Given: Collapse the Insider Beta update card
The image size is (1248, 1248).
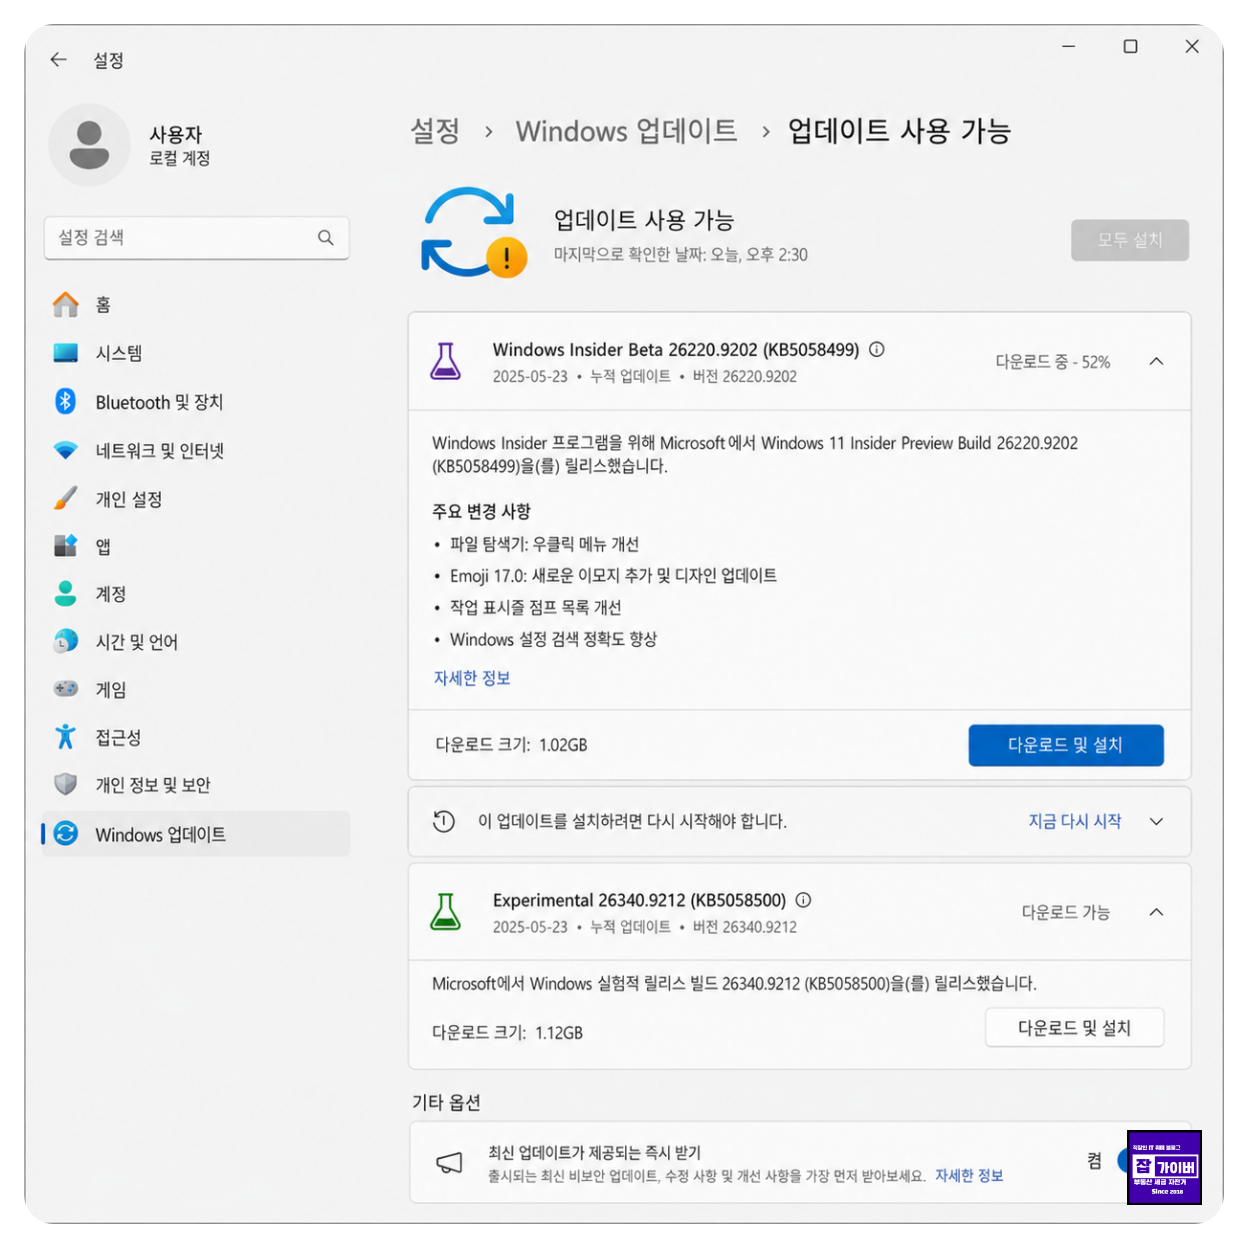Looking at the screenshot, I should (1157, 362).
